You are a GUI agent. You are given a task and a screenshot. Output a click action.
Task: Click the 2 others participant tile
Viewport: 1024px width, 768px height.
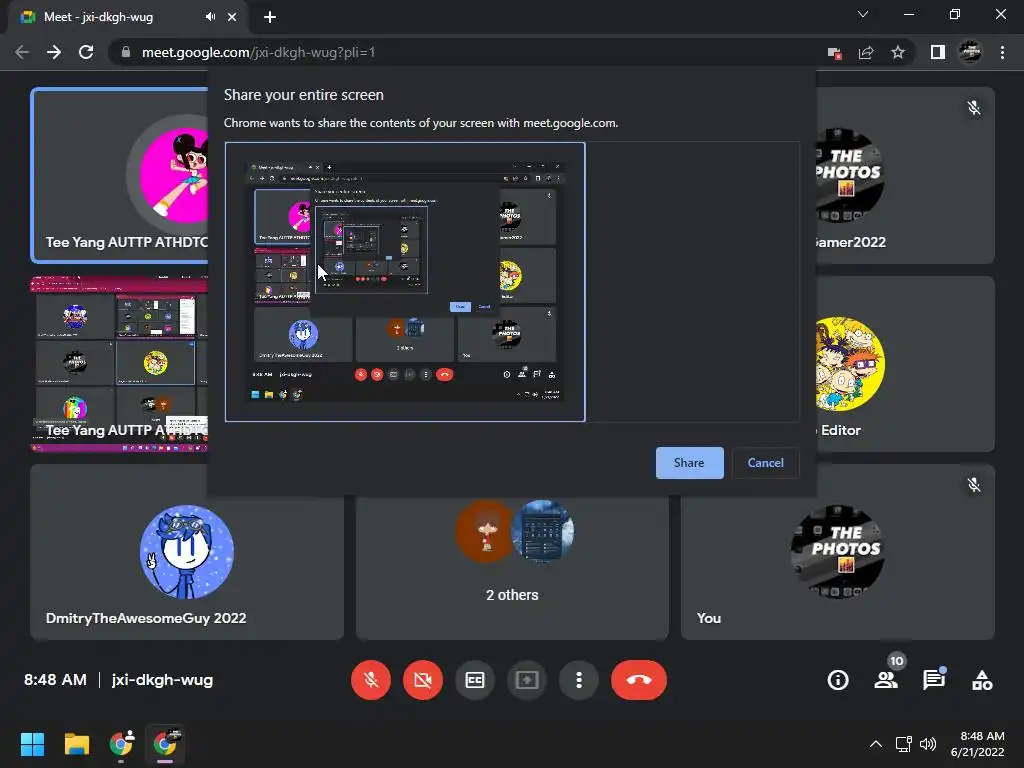pyautogui.click(x=512, y=567)
